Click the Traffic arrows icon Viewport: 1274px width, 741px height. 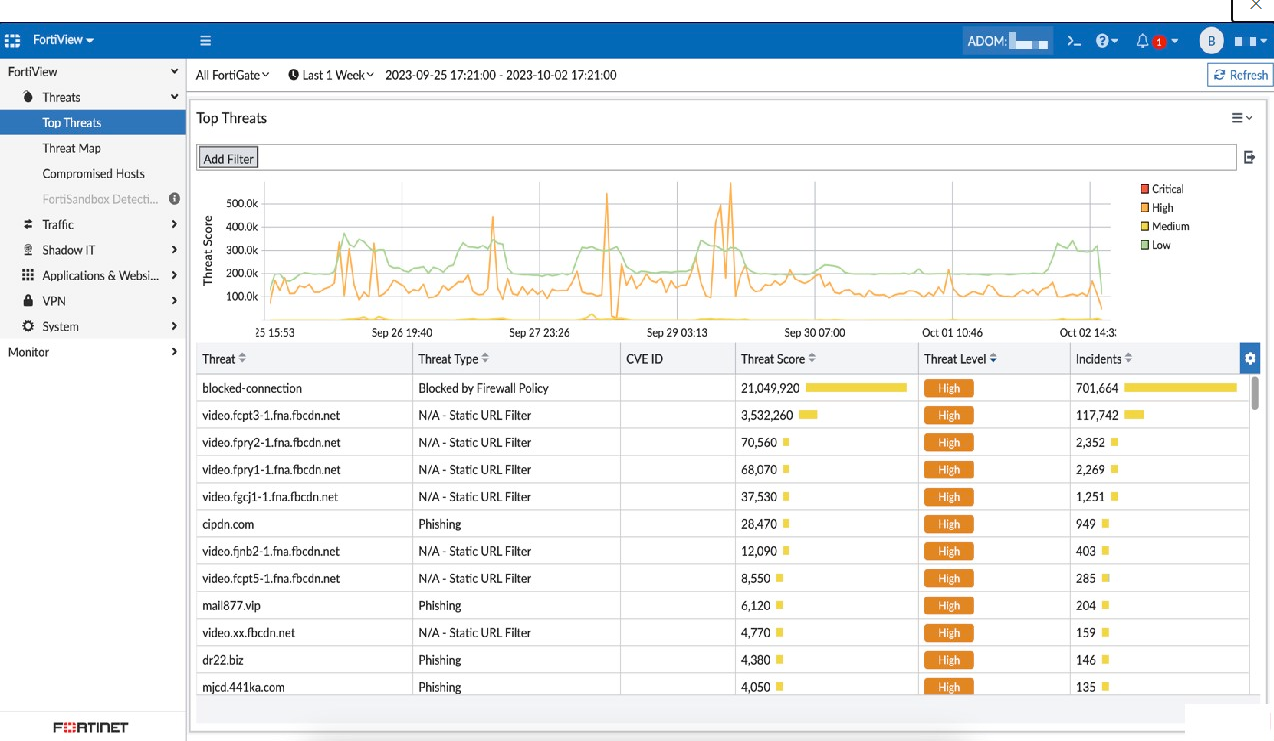point(28,225)
